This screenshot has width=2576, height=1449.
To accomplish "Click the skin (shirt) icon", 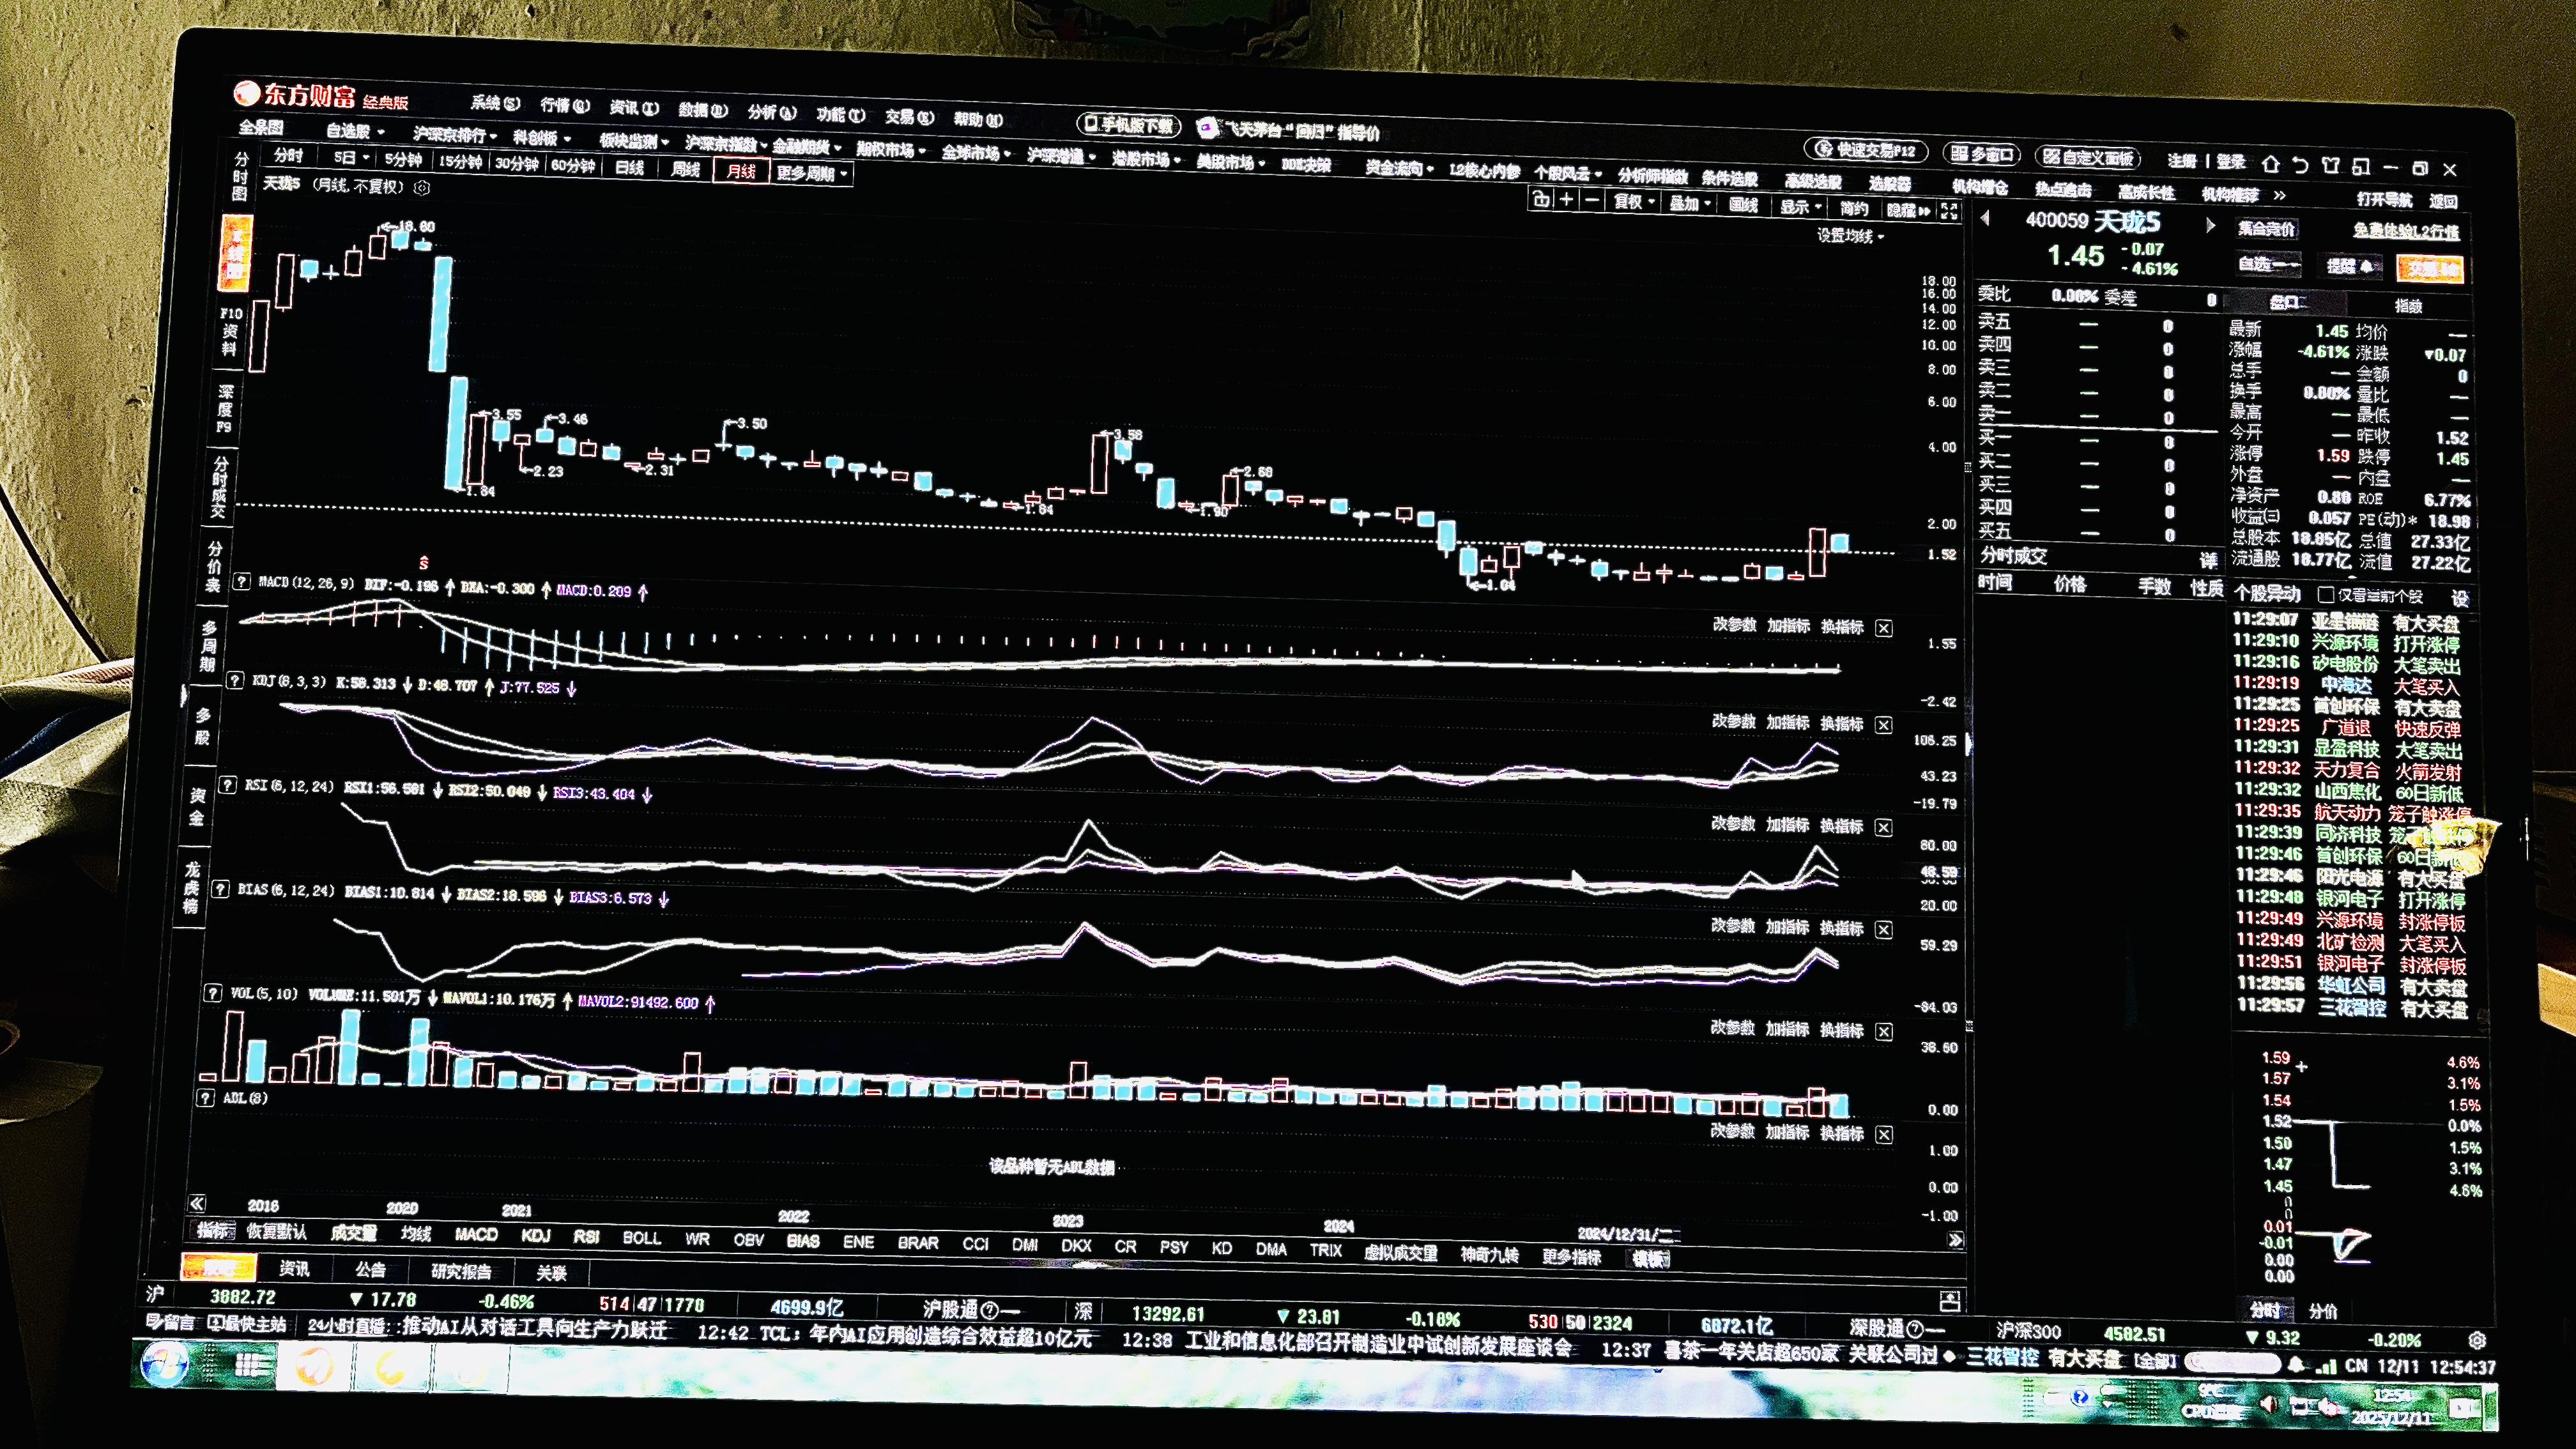I will pyautogui.click(x=2331, y=165).
